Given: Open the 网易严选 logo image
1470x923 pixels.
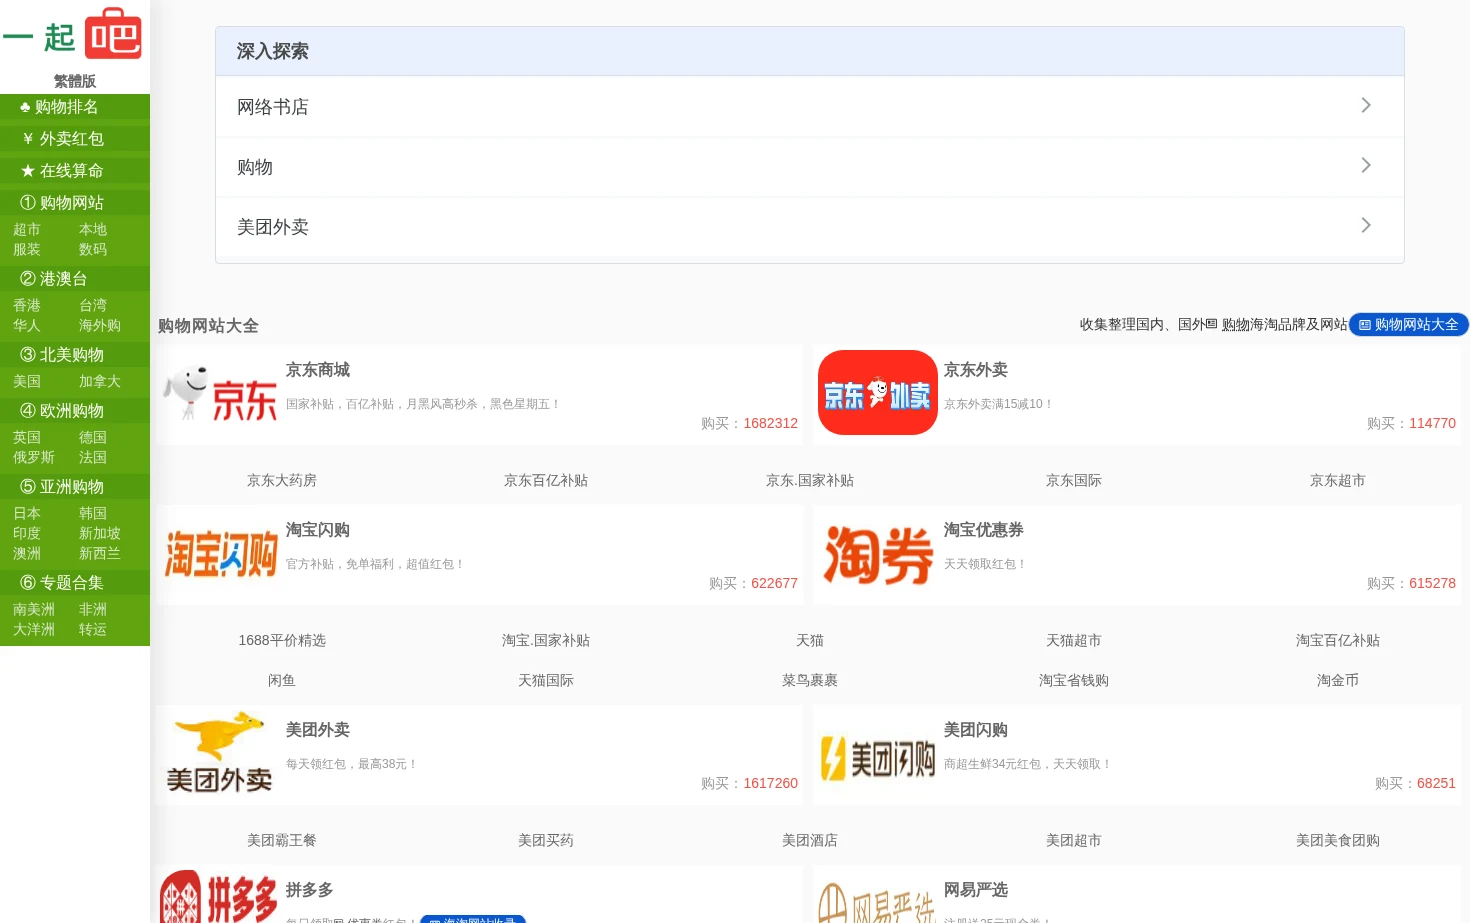Looking at the screenshot, I should click(x=878, y=897).
